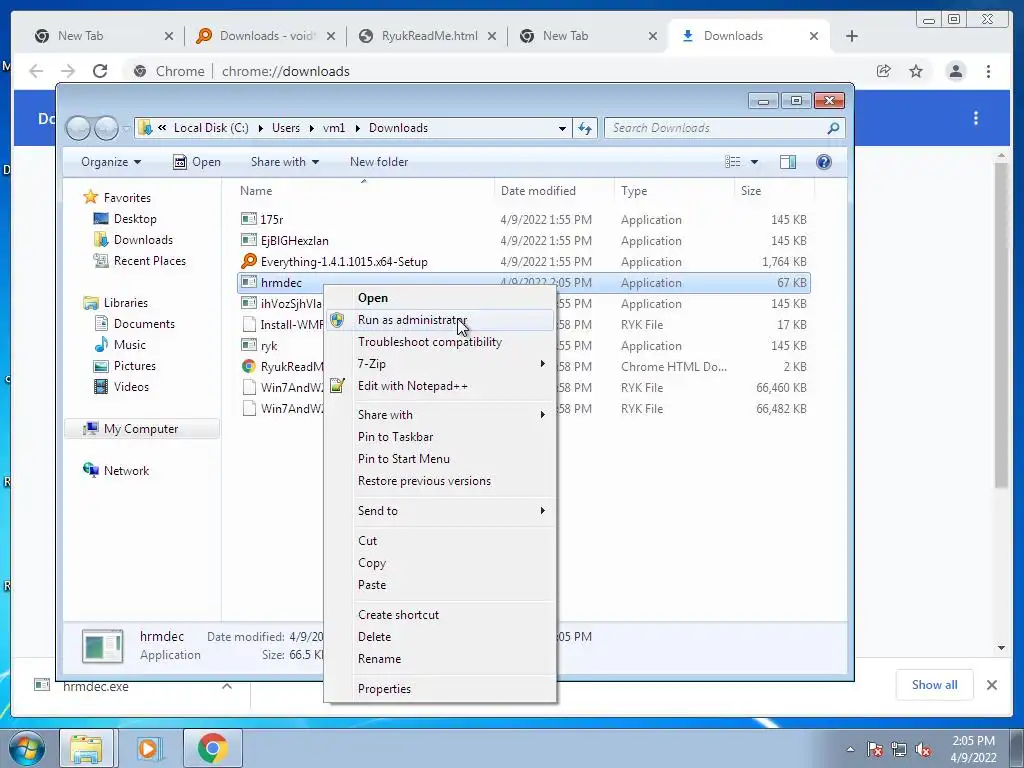
Task: Click the change view icon in Explorer toolbar
Action: (x=733, y=162)
